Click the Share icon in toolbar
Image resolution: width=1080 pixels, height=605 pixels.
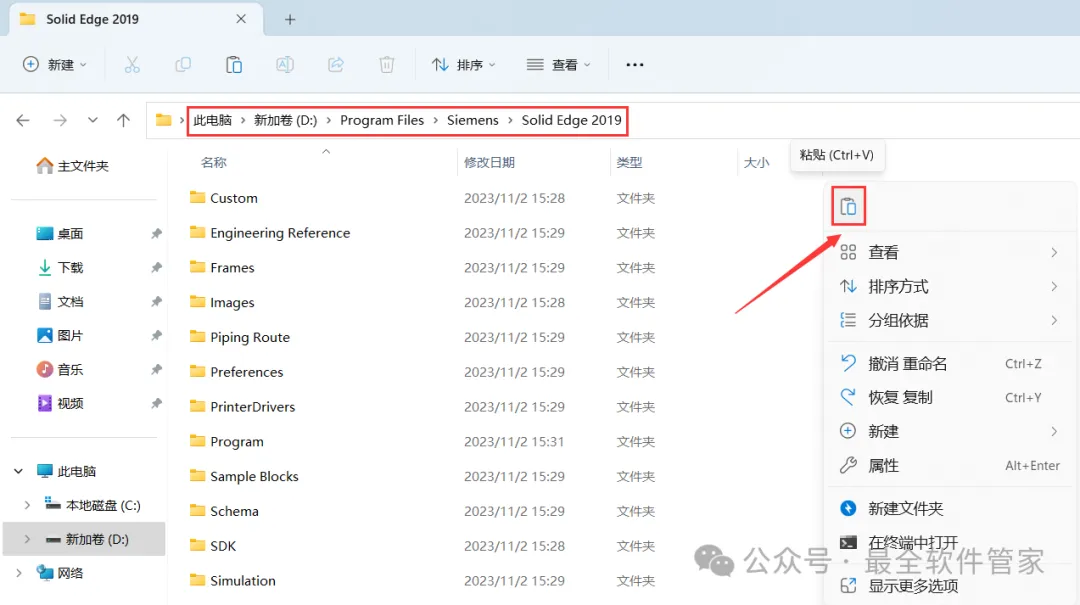coord(335,65)
